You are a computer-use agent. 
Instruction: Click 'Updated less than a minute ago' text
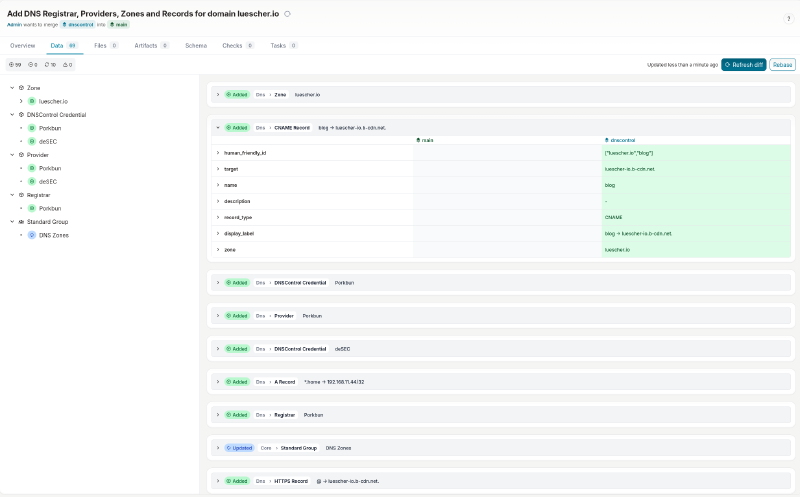coord(682,65)
